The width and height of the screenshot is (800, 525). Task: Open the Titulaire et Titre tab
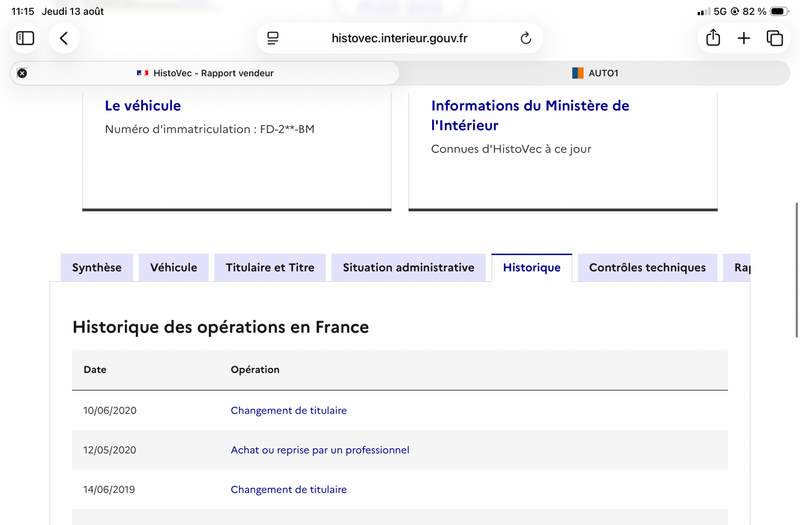270,267
